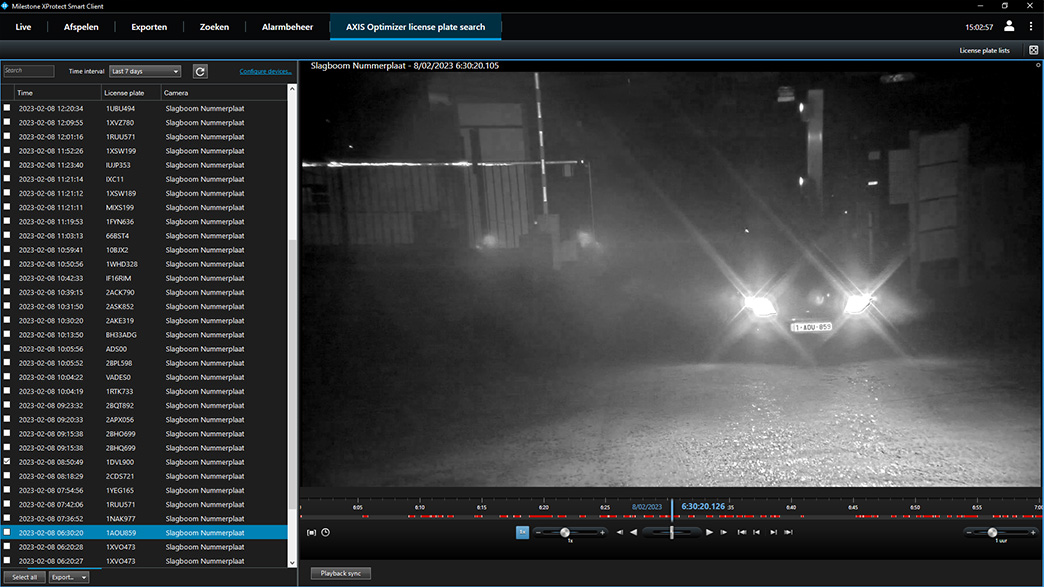The image size is (1044, 587).
Task: Select row with plate 2BPL598
Action: [146, 363]
